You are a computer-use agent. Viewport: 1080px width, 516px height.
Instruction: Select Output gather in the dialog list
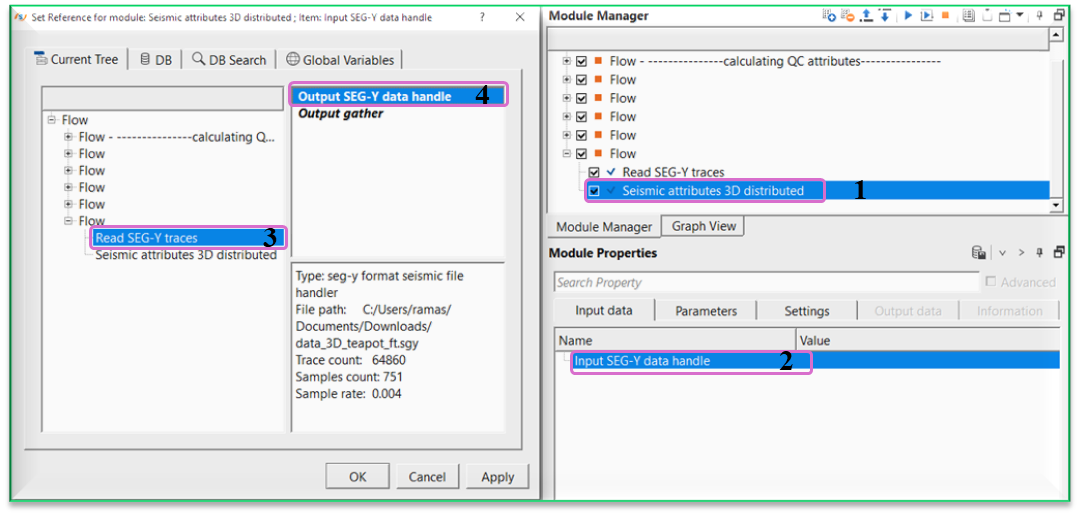[340, 114]
